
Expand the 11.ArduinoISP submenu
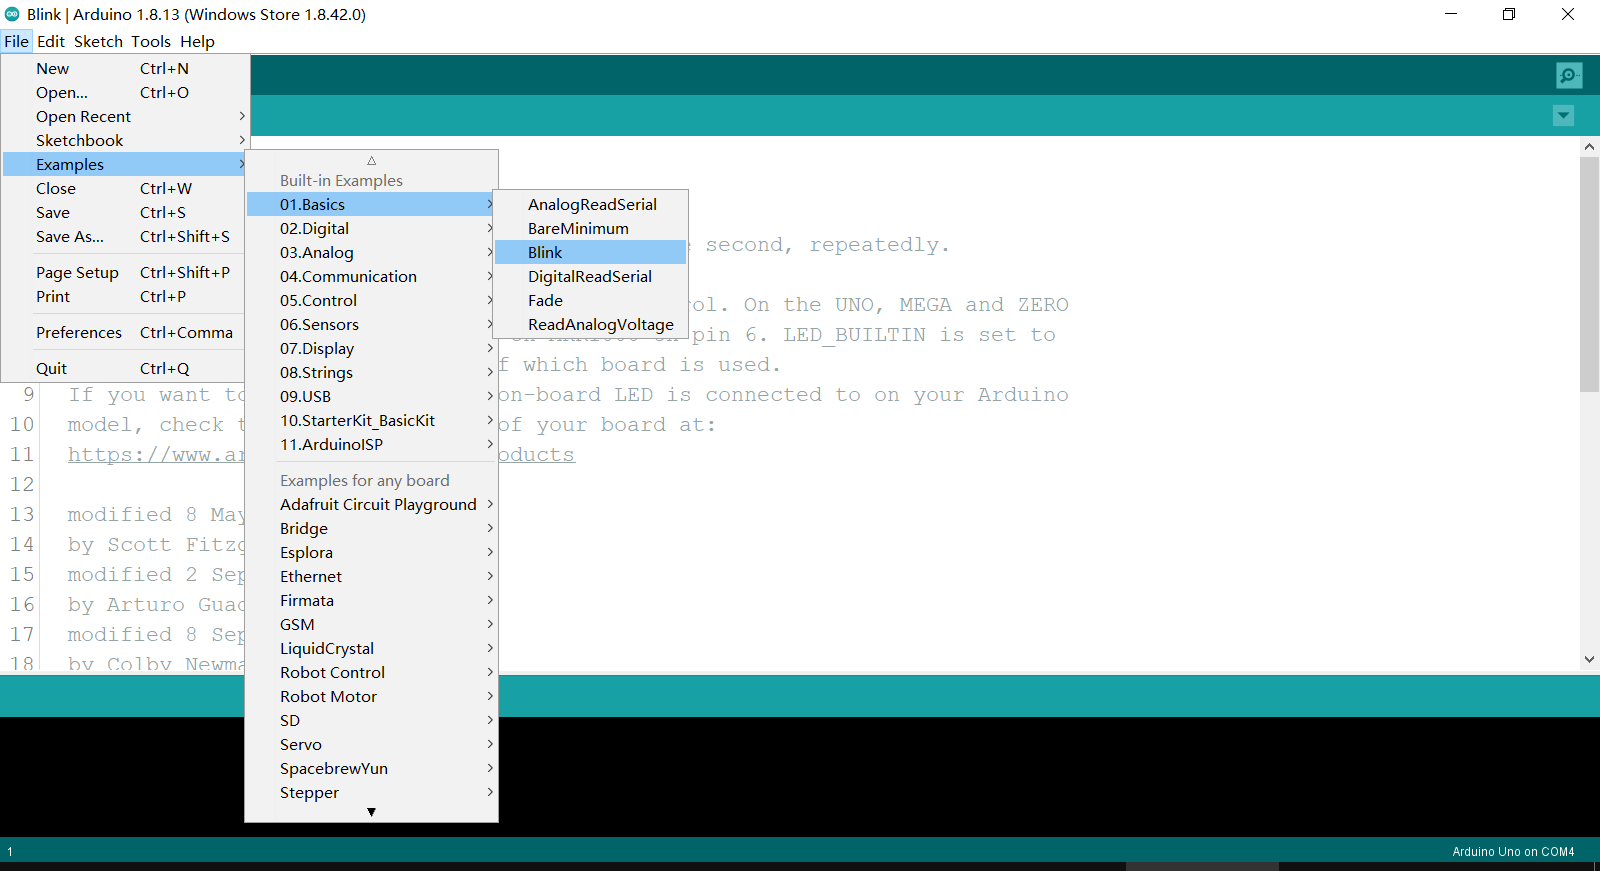(371, 444)
